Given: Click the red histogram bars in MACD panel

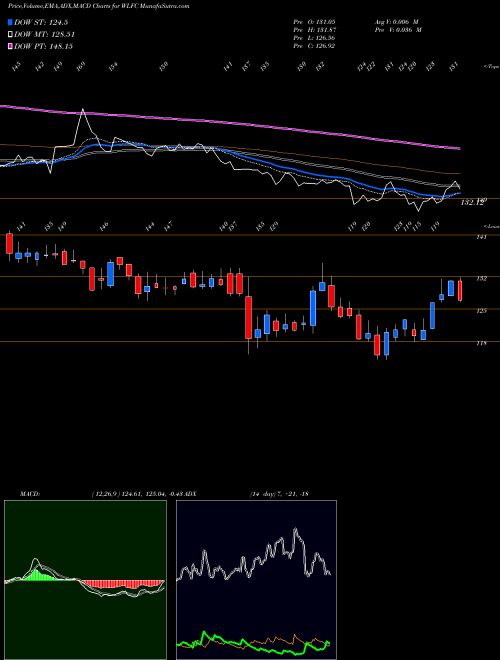Looking at the screenshot, I should 122,584.
